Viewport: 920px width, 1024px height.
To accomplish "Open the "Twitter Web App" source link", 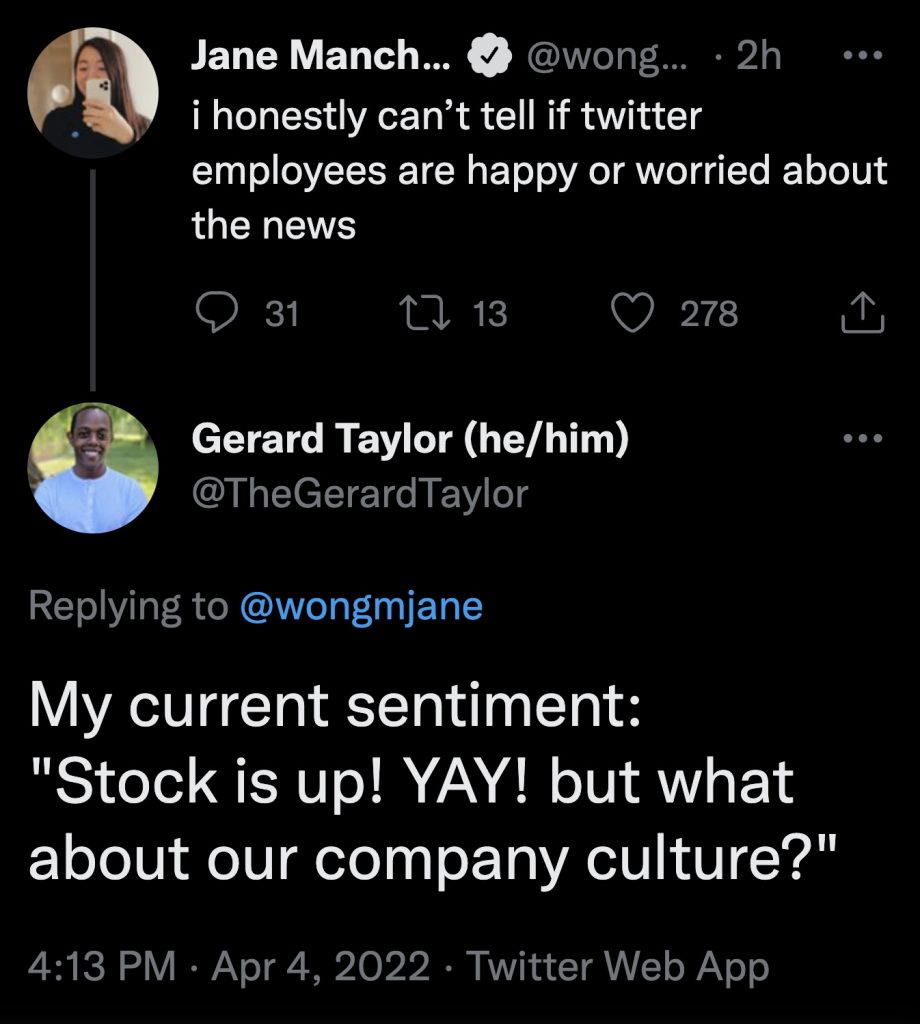I will pos(619,967).
